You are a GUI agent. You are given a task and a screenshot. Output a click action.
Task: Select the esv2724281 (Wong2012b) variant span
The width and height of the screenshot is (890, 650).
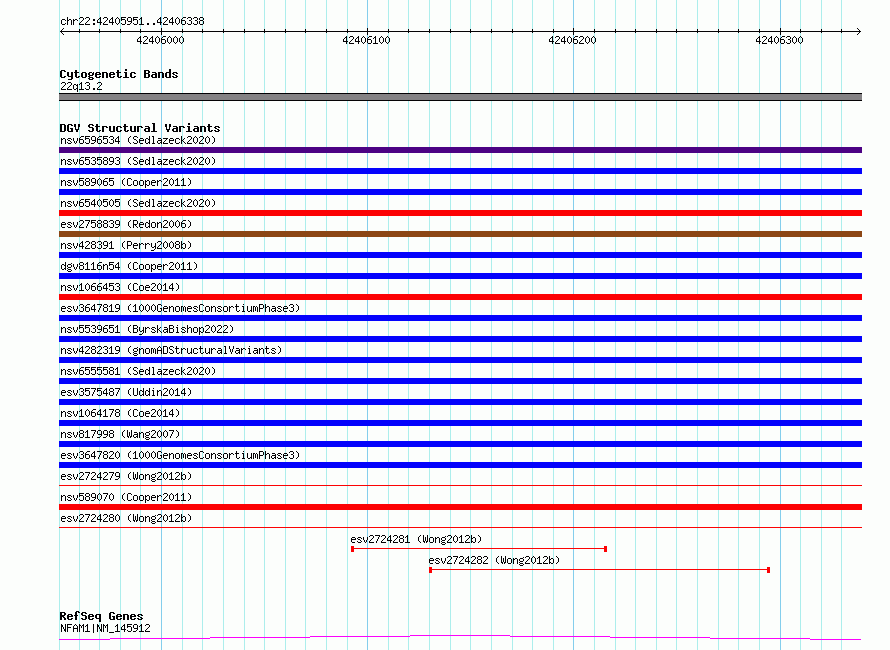click(479, 549)
